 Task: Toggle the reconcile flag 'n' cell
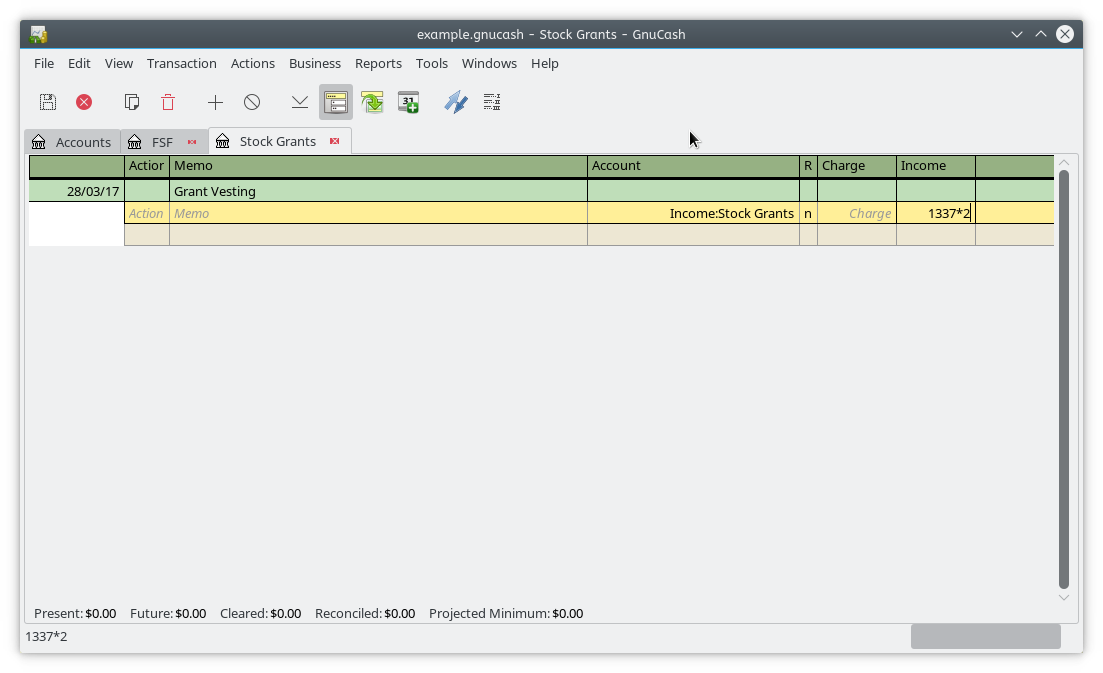coord(808,213)
